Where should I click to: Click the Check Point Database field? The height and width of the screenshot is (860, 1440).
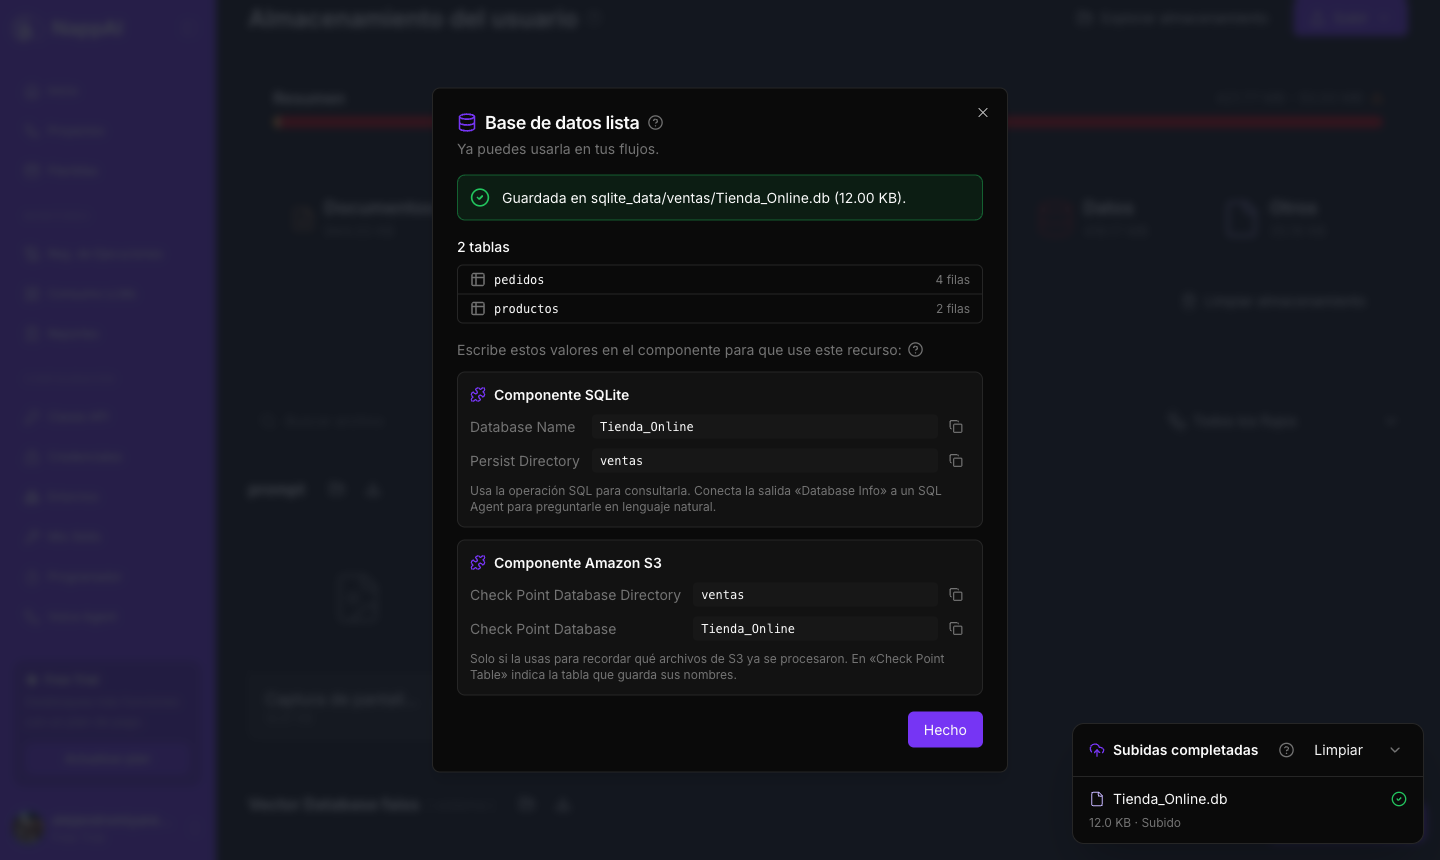pyautogui.click(x=815, y=629)
